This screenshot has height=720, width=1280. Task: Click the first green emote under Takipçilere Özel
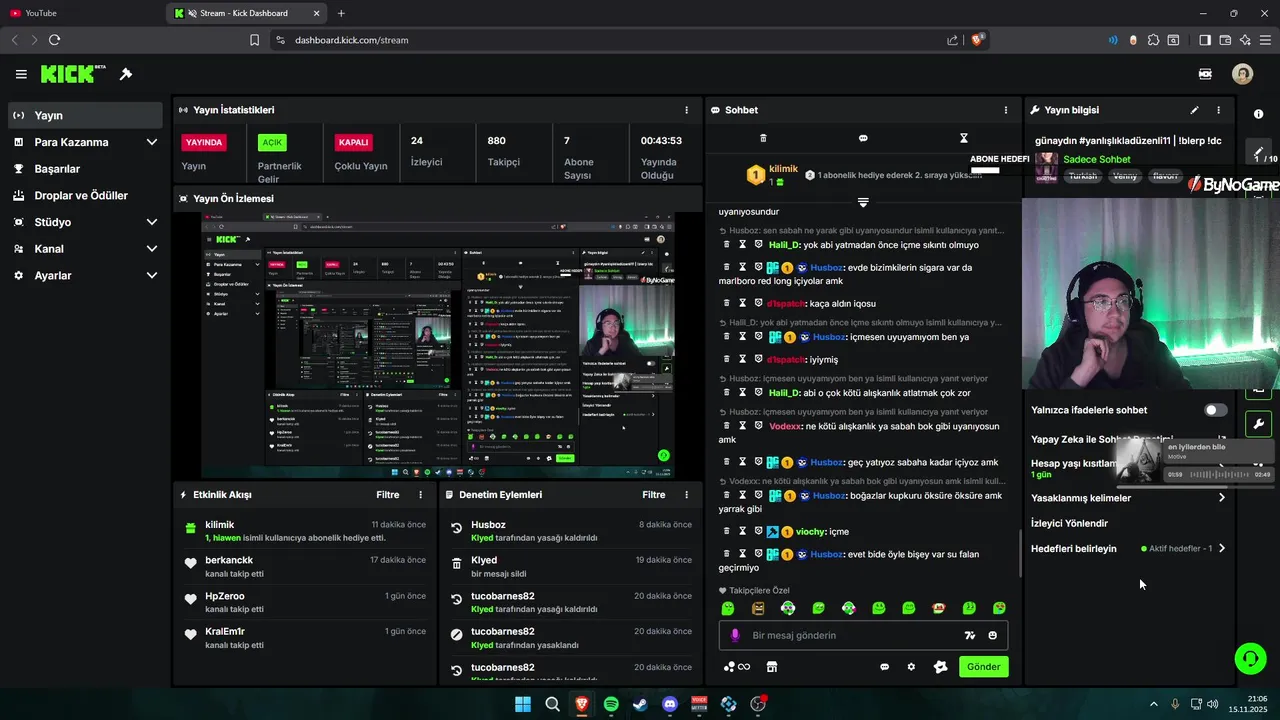click(728, 608)
